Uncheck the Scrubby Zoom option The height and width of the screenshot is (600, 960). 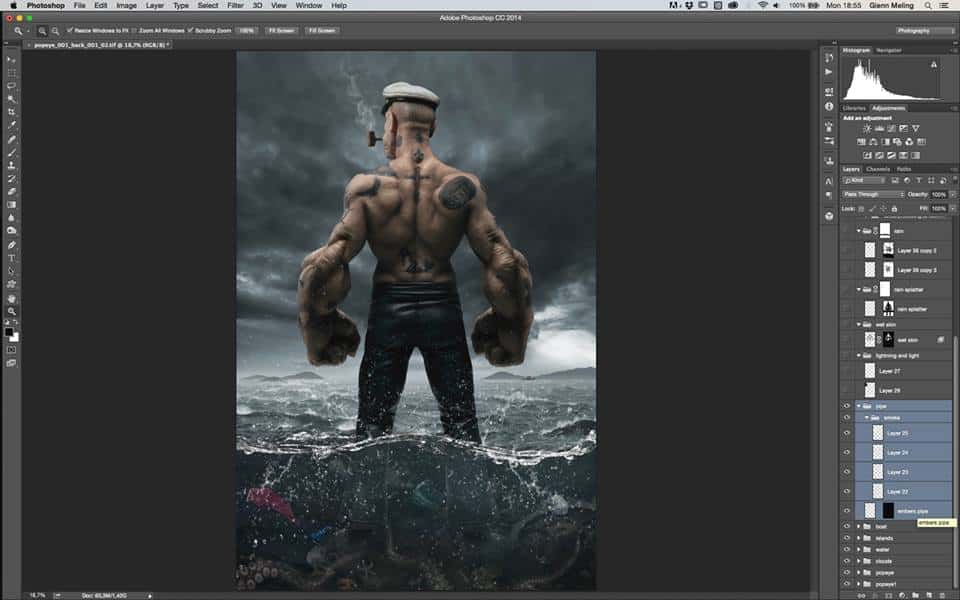pos(191,31)
